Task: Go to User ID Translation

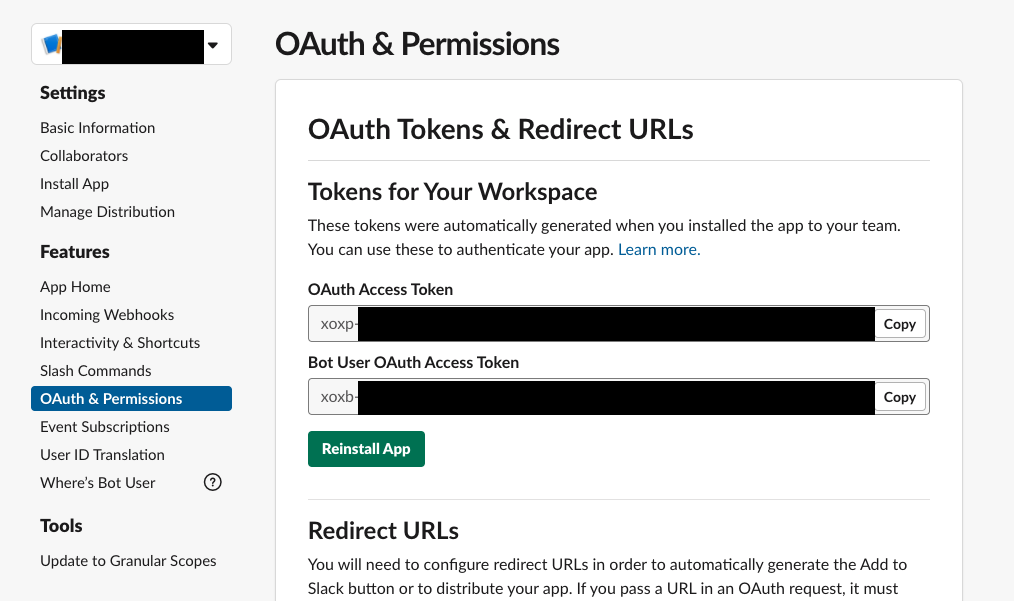Action: (102, 455)
